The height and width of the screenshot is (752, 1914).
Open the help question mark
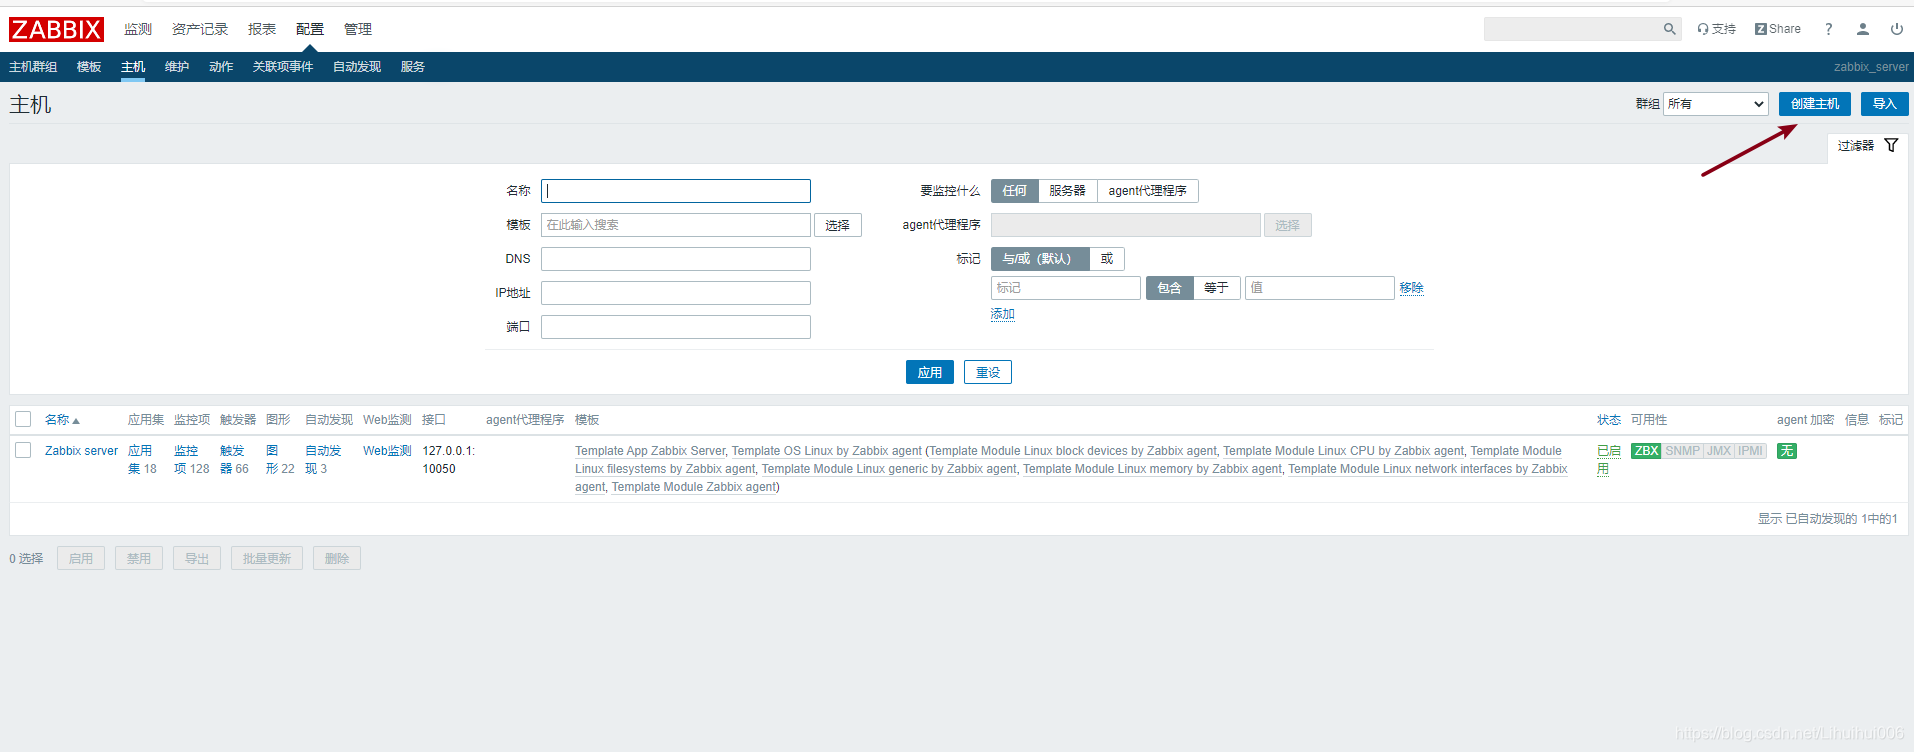point(1828,29)
